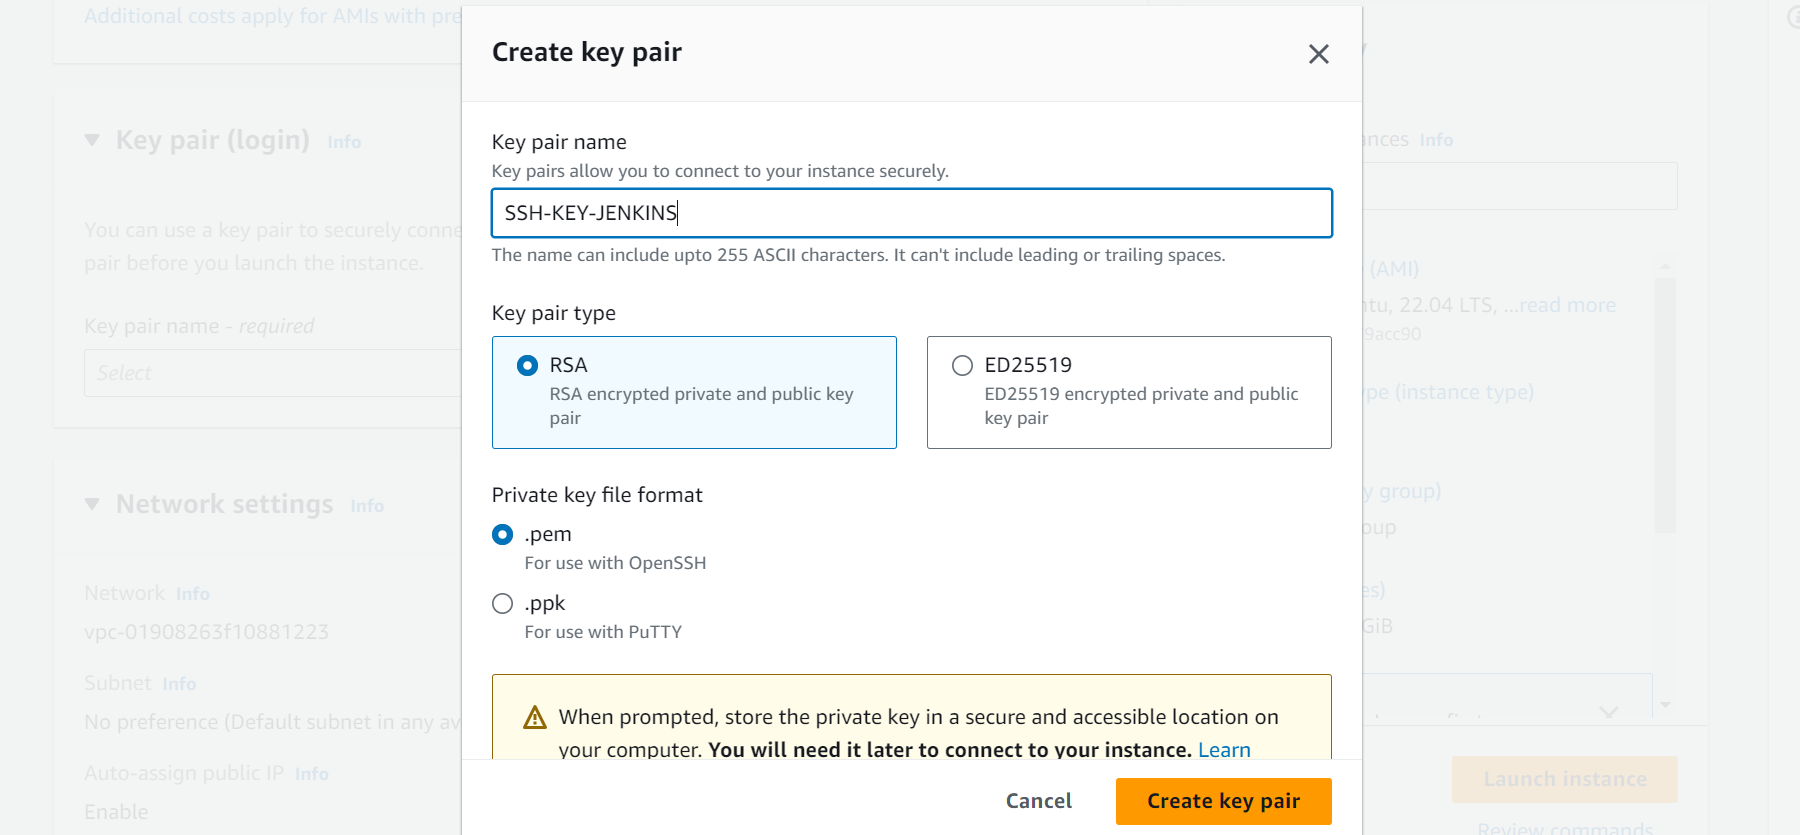This screenshot has width=1800, height=835.
Task: Click the Launch instance button
Action: [1564, 779]
